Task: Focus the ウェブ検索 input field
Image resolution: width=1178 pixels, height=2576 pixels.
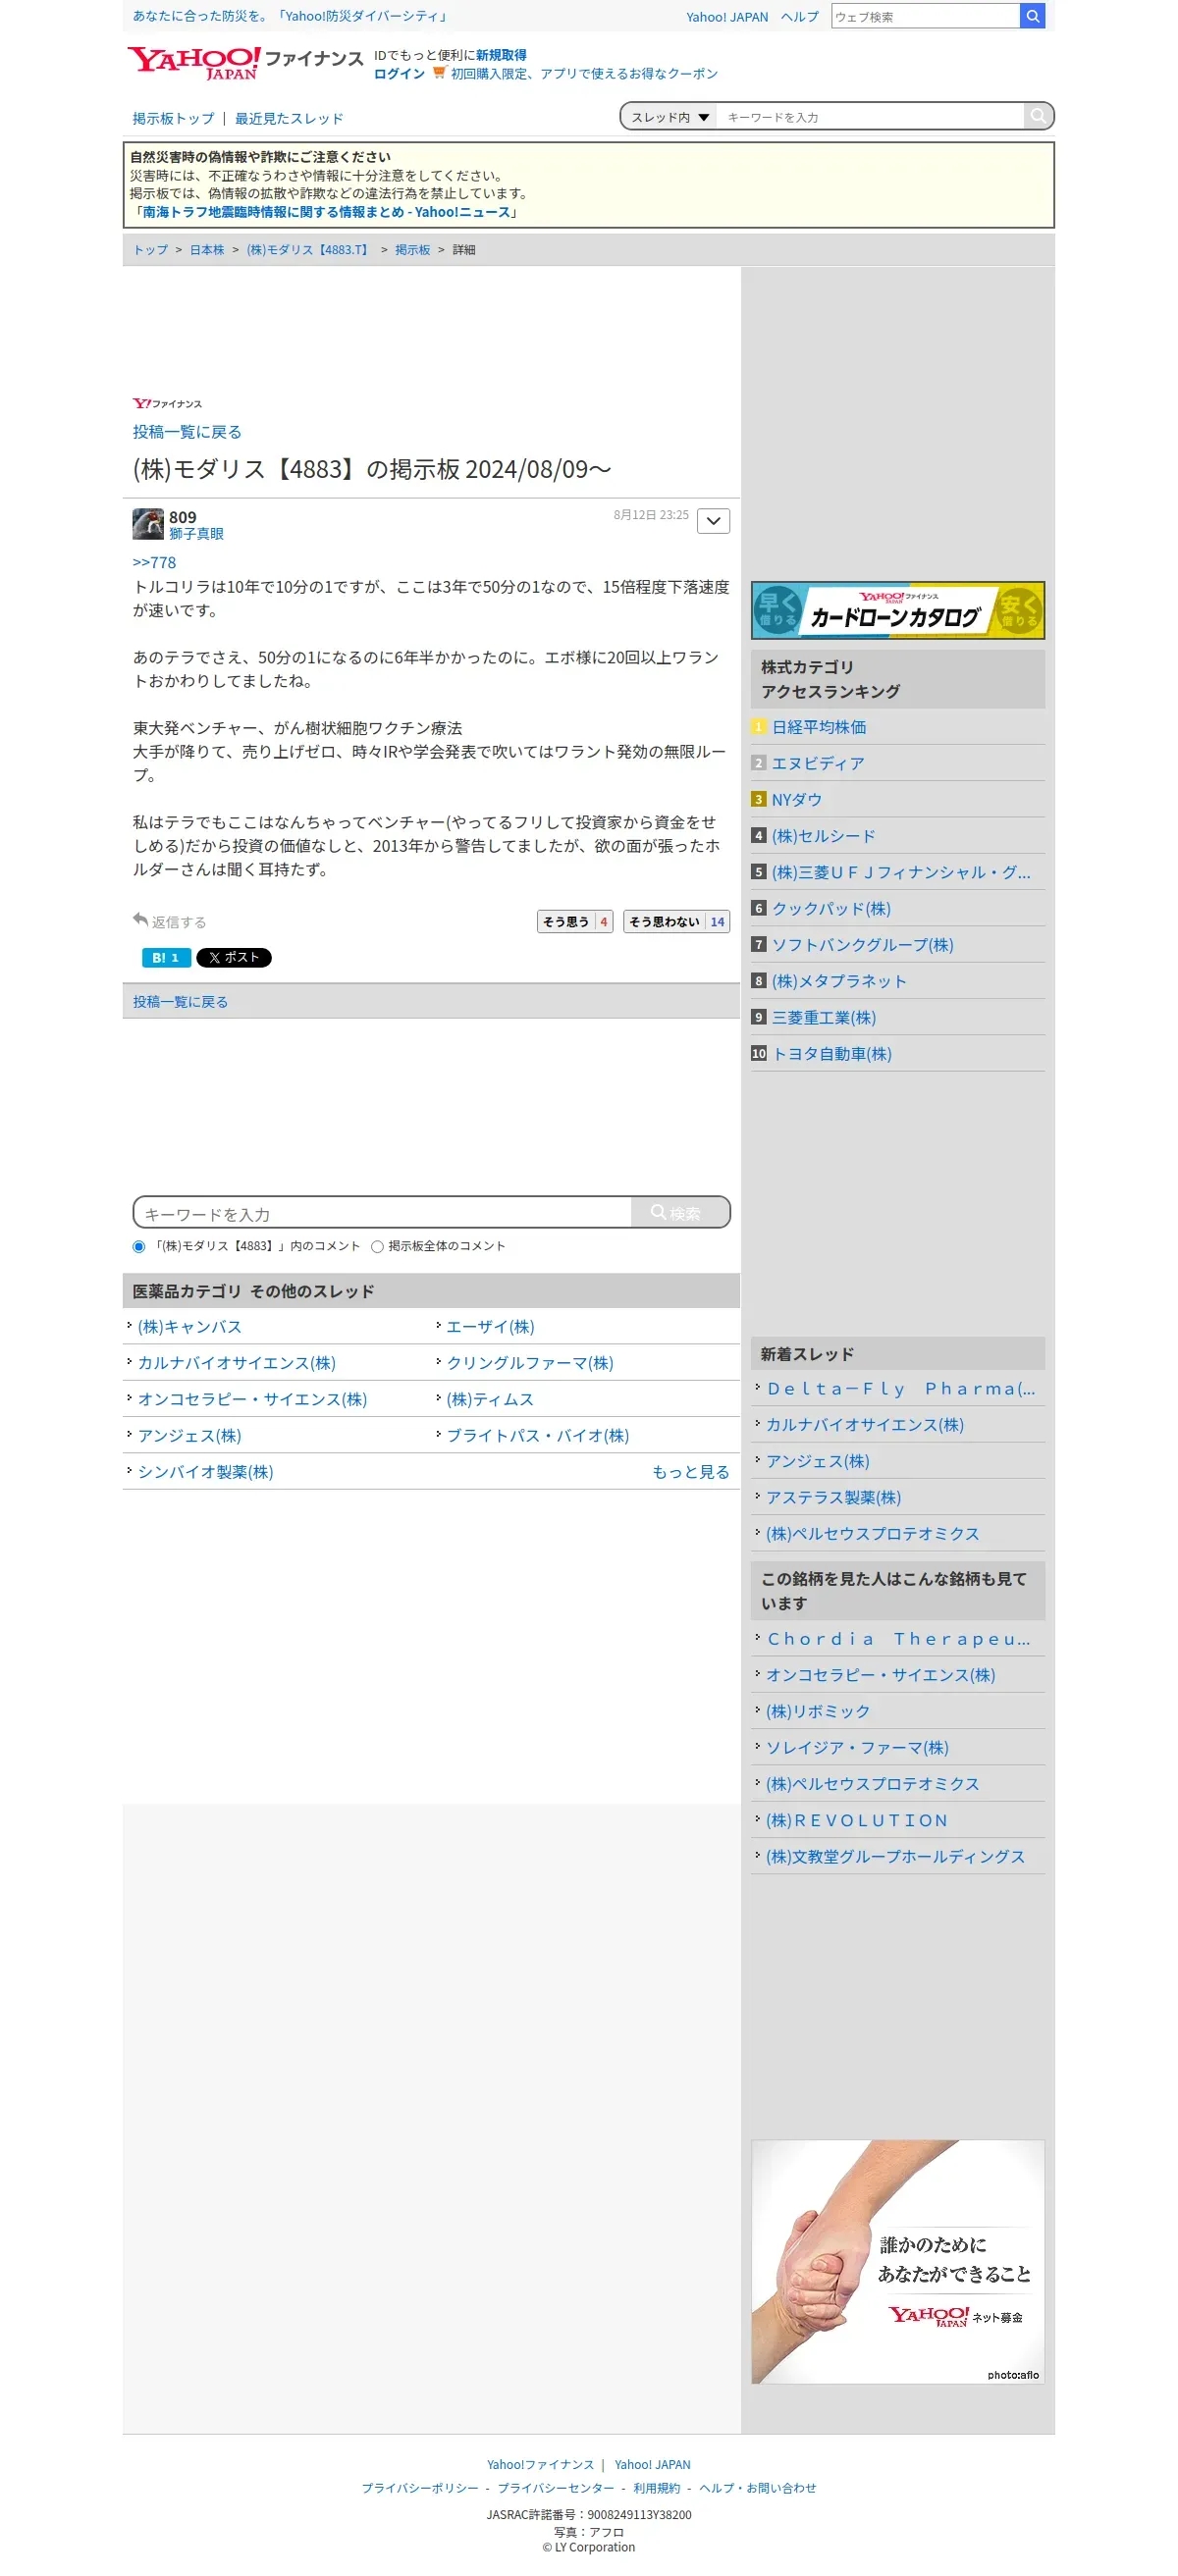Action: point(925,16)
